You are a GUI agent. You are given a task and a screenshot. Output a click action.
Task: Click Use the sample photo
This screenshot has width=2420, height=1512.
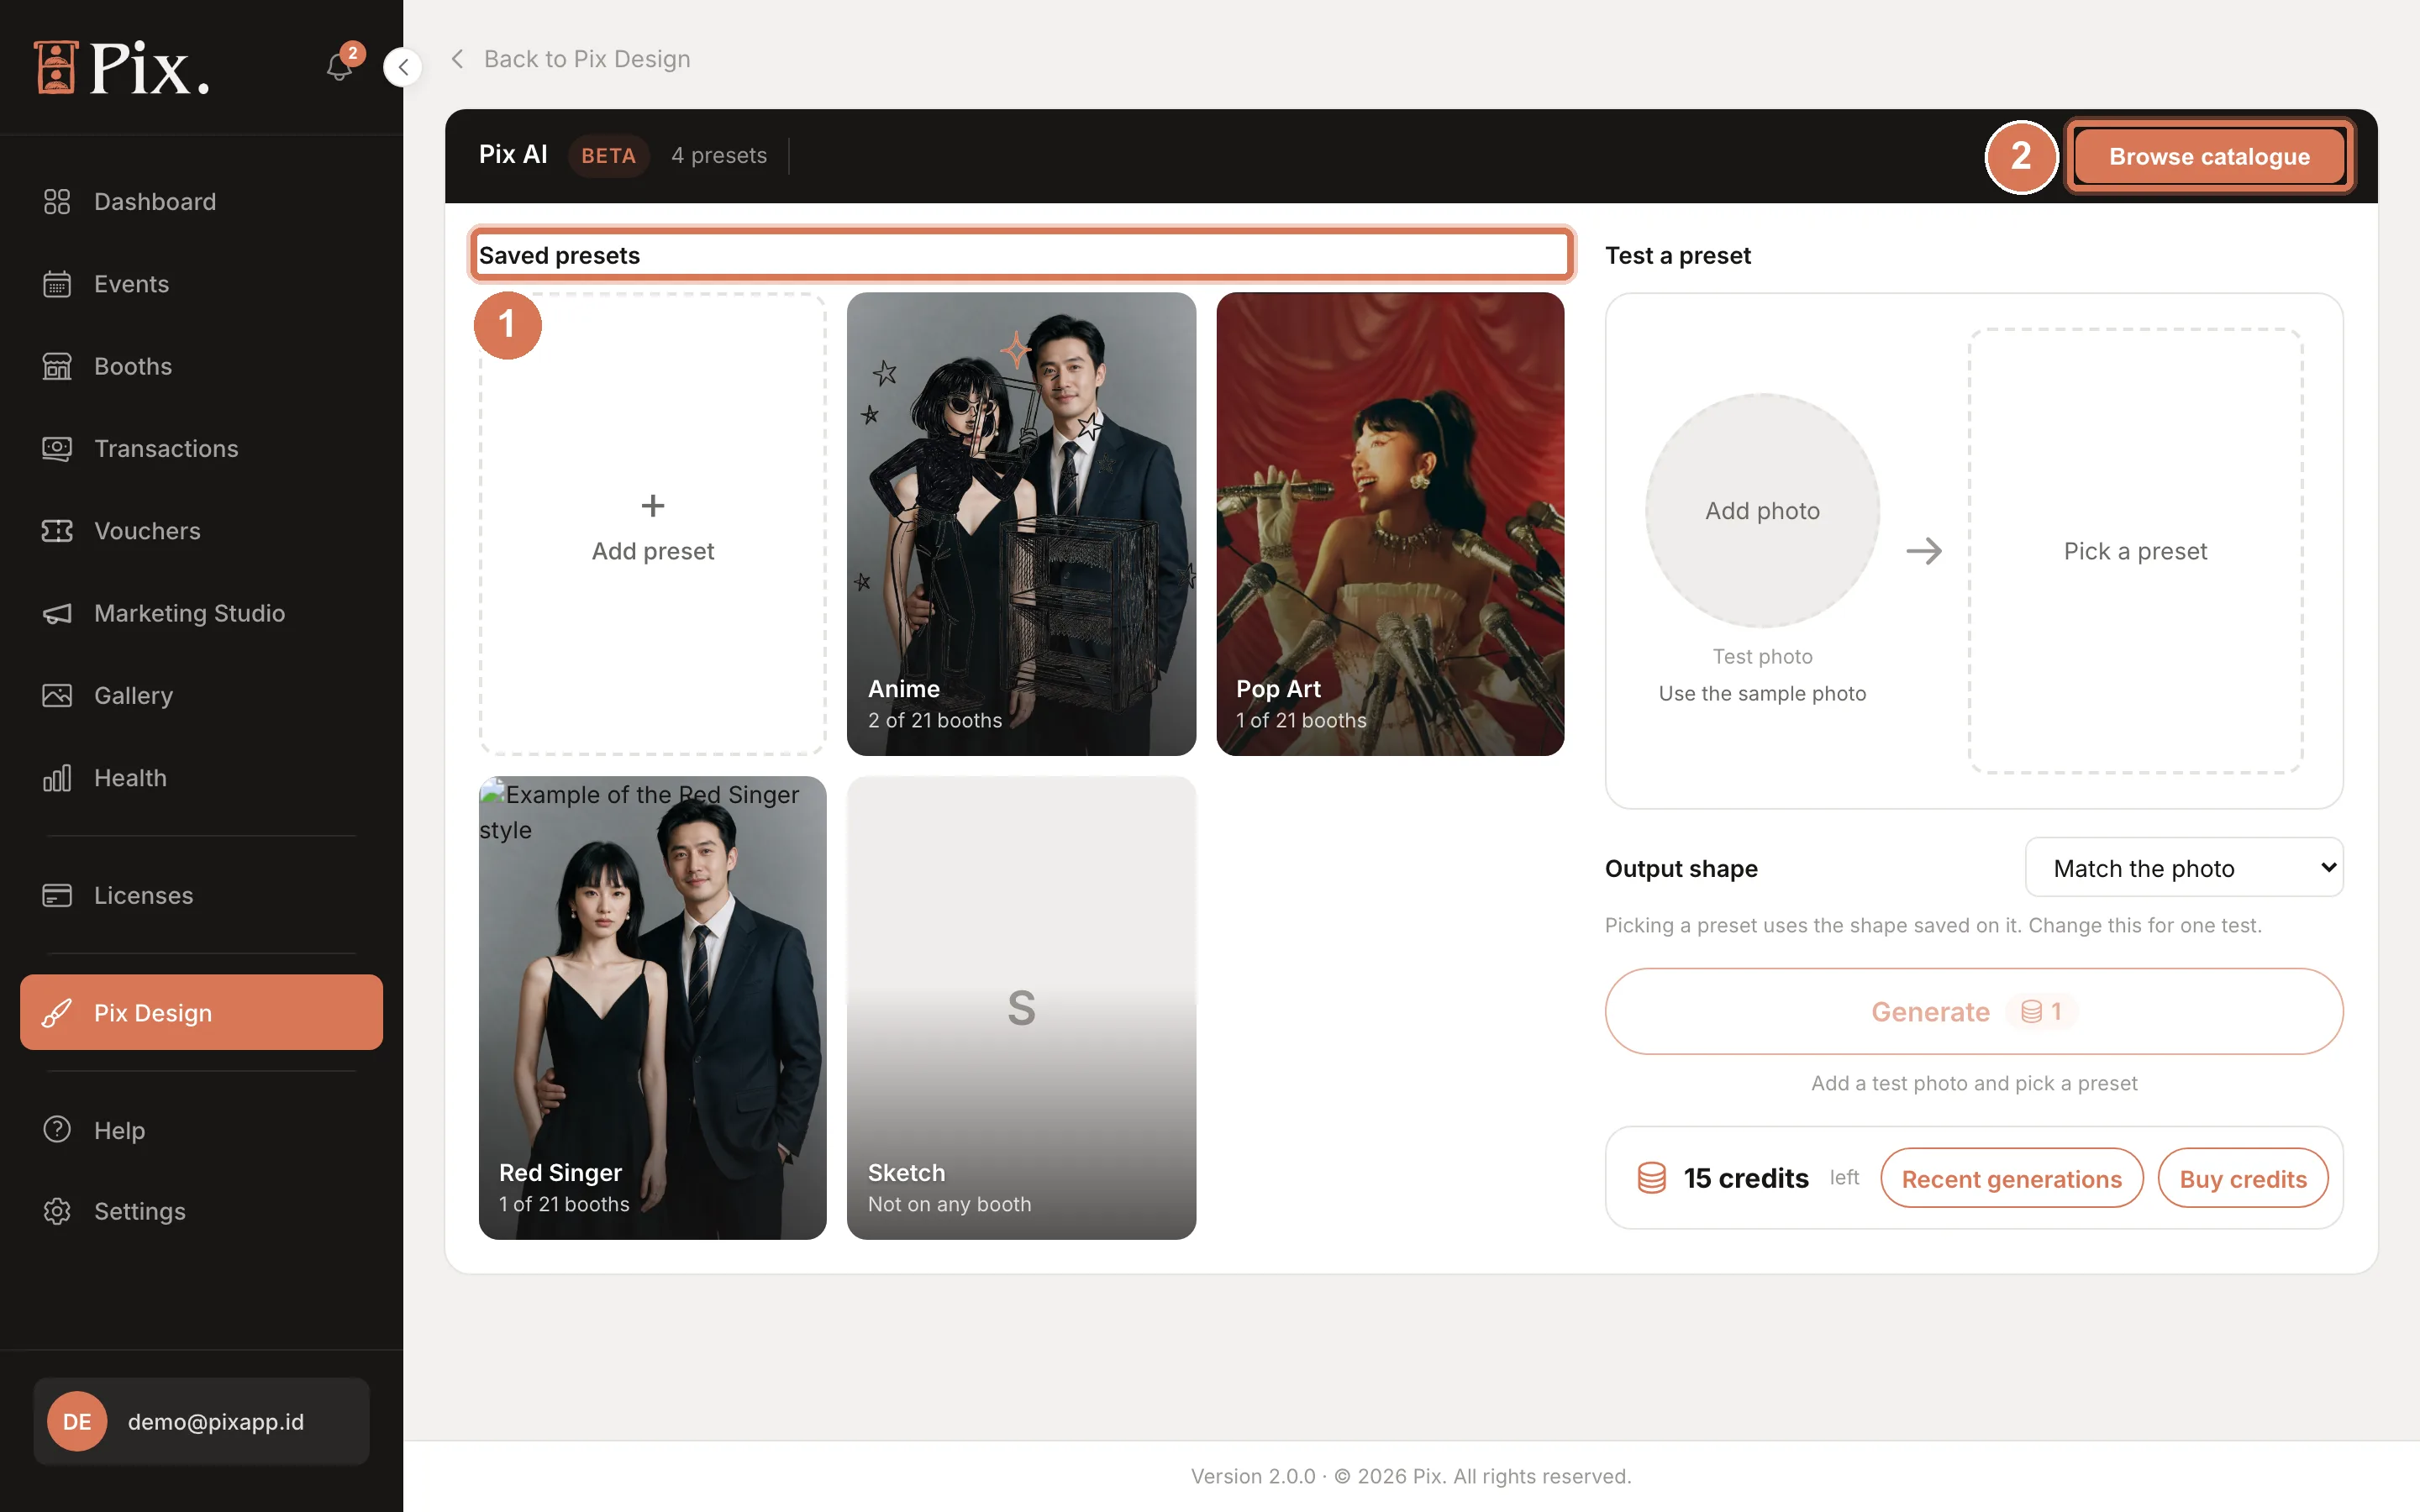coord(1762,693)
